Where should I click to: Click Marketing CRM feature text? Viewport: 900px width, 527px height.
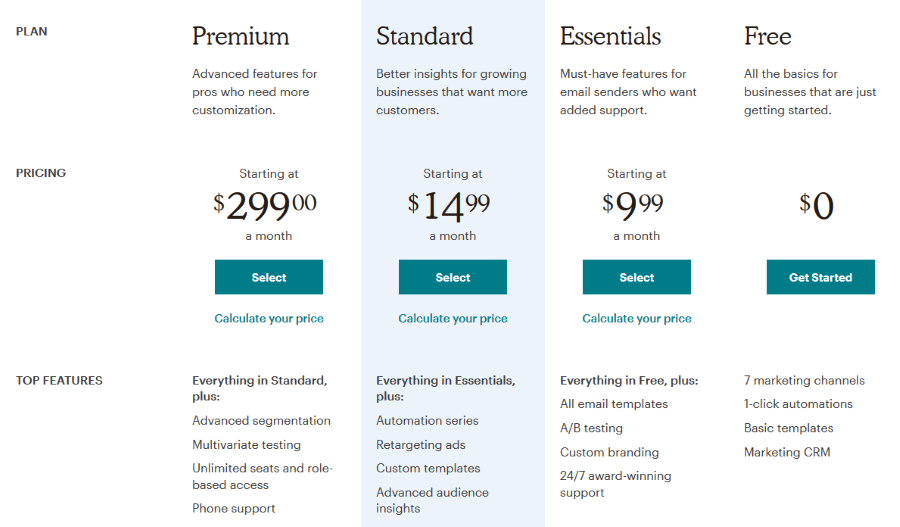pyautogui.click(x=787, y=452)
